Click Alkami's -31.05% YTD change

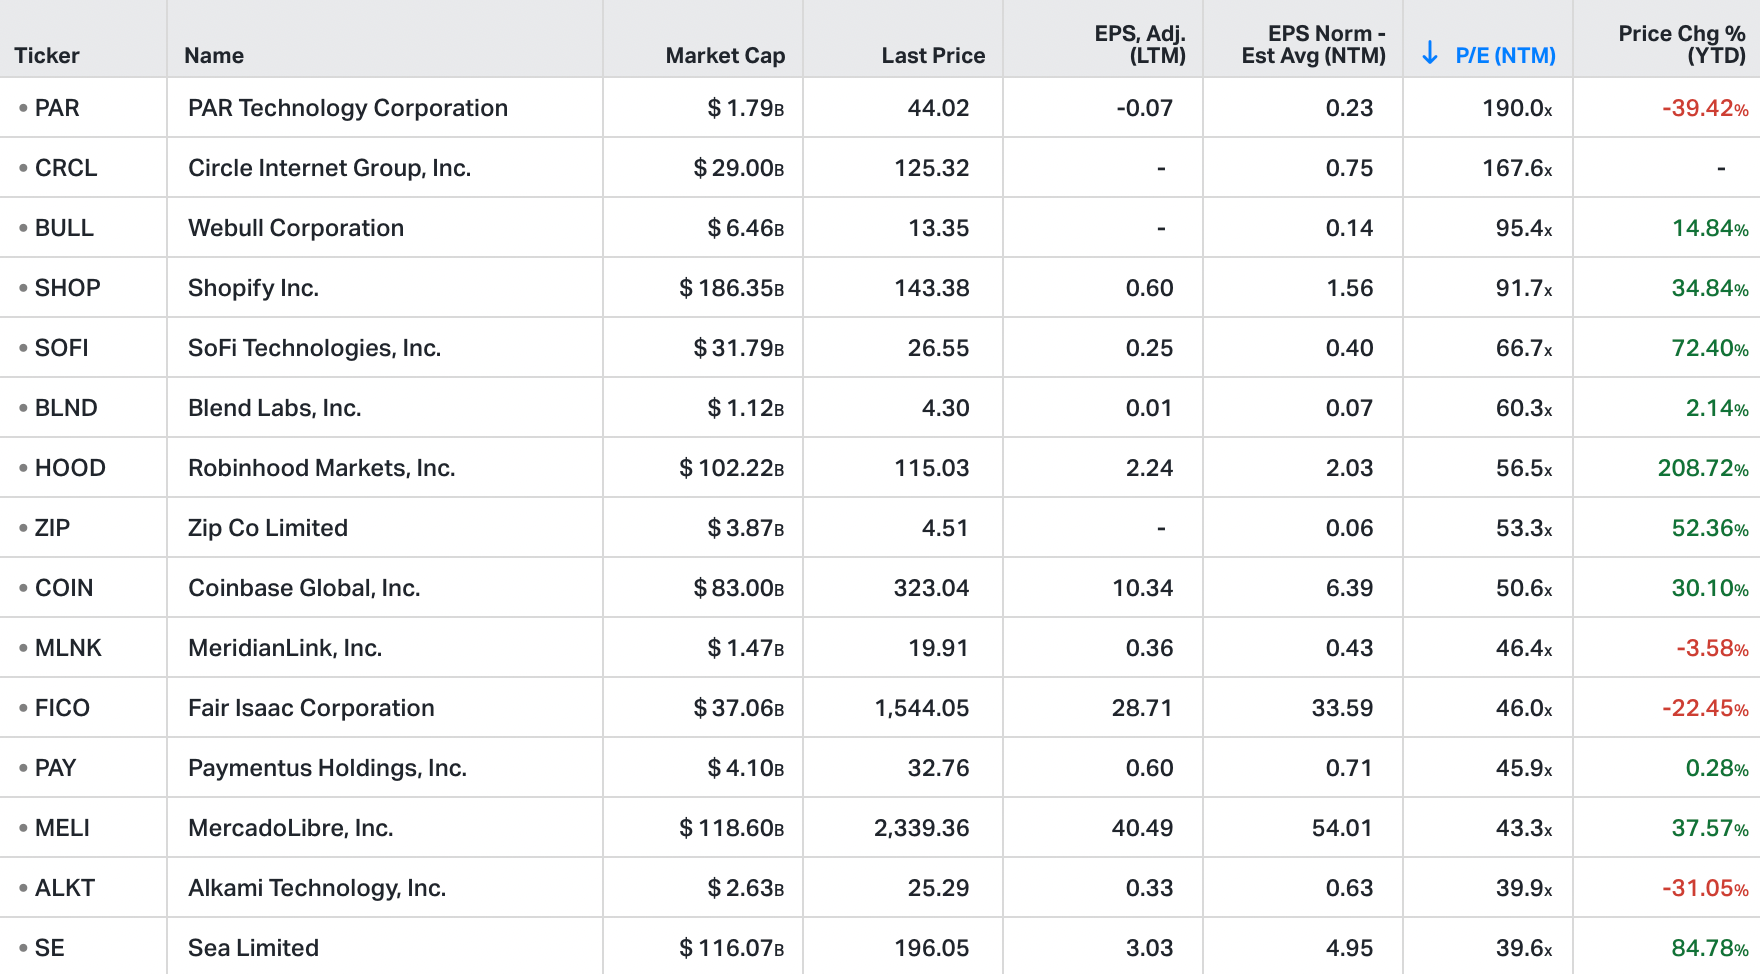coord(1706,888)
